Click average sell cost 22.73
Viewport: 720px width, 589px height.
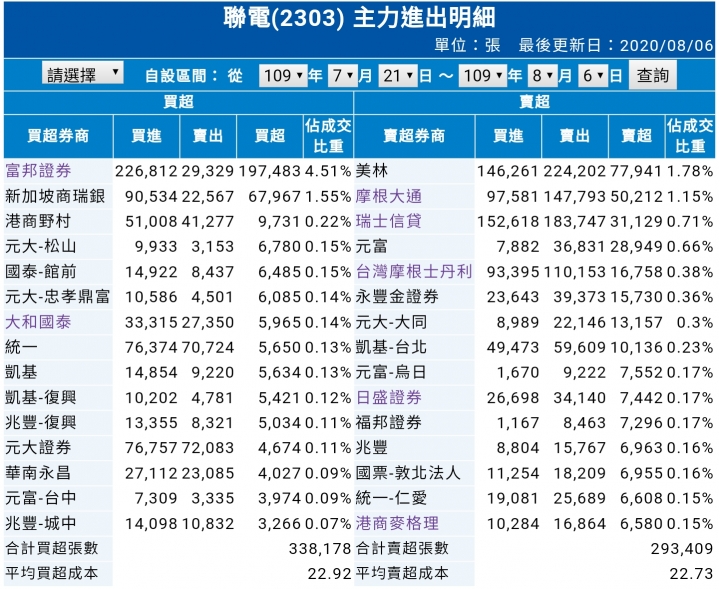tap(692, 574)
